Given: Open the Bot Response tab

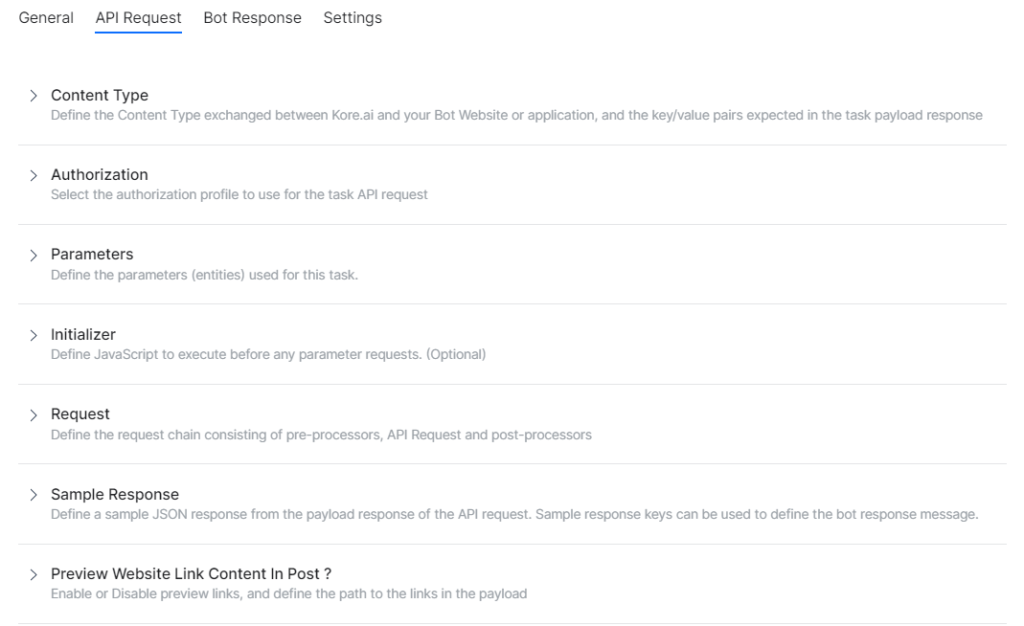Looking at the screenshot, I should (x=252, y=17).
